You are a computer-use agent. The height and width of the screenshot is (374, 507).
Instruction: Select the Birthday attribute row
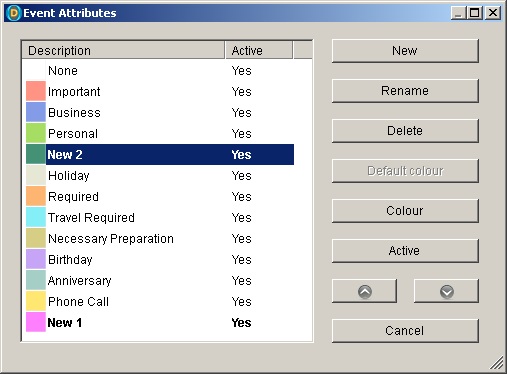click(x=160, y=259)
